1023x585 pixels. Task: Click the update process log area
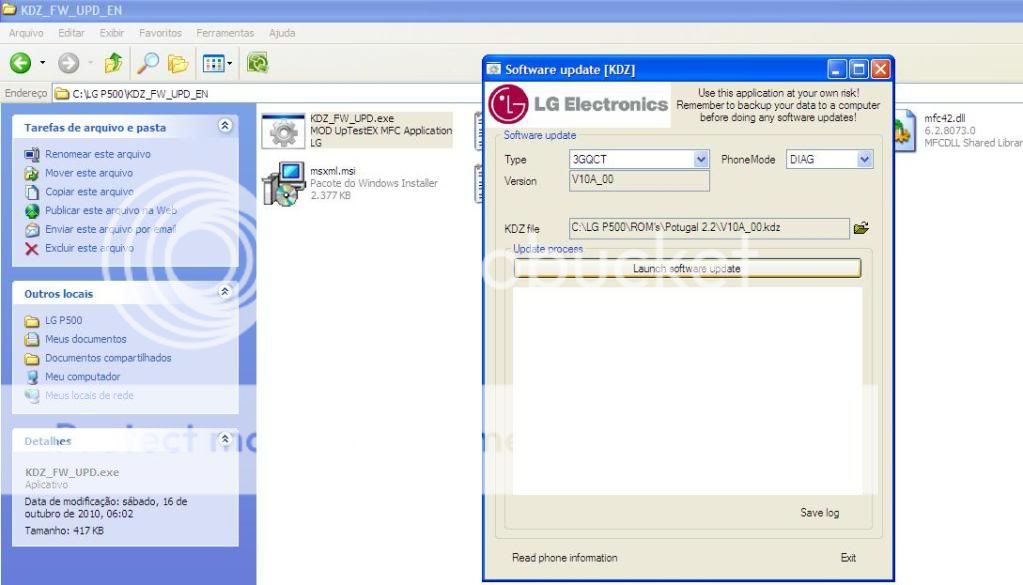pos(687,391)
